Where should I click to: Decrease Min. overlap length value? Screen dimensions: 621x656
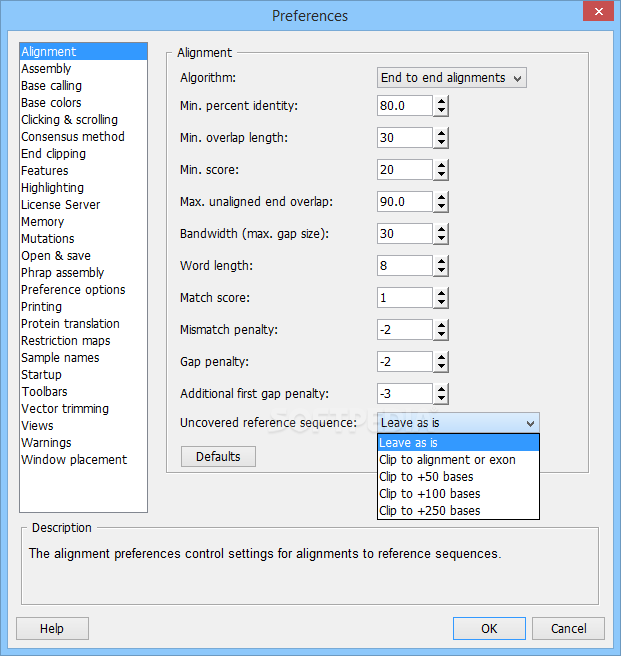click(441, 143)
